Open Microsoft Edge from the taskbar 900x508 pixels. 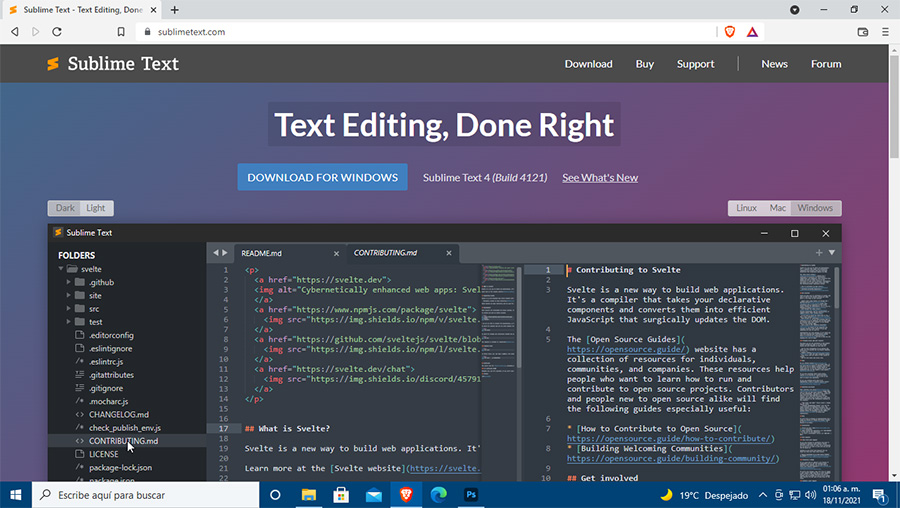tap(439, 495)
